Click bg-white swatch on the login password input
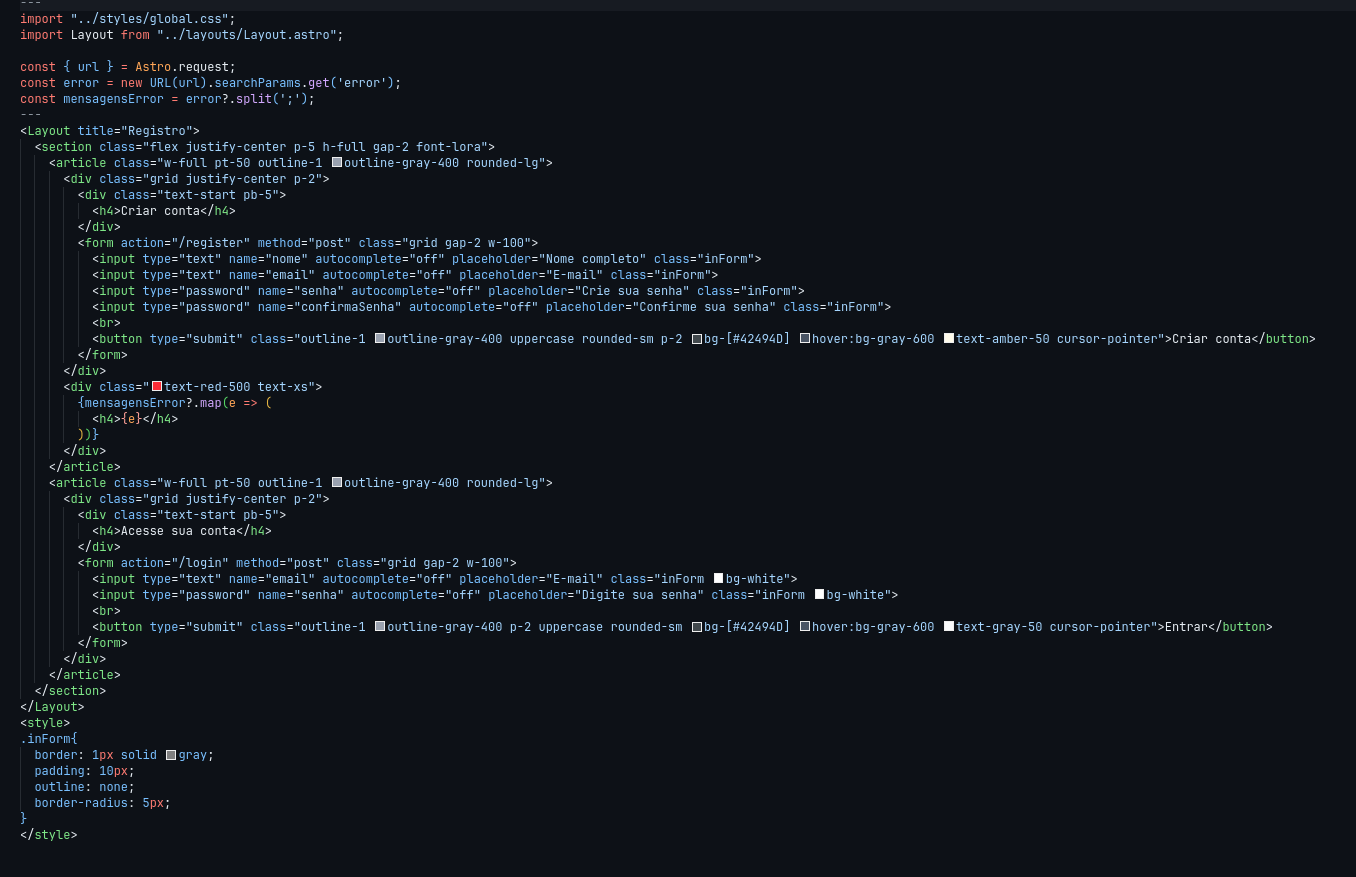Image resolution: width=1356 pixels, height=877 pixels. tap(819, 595)
